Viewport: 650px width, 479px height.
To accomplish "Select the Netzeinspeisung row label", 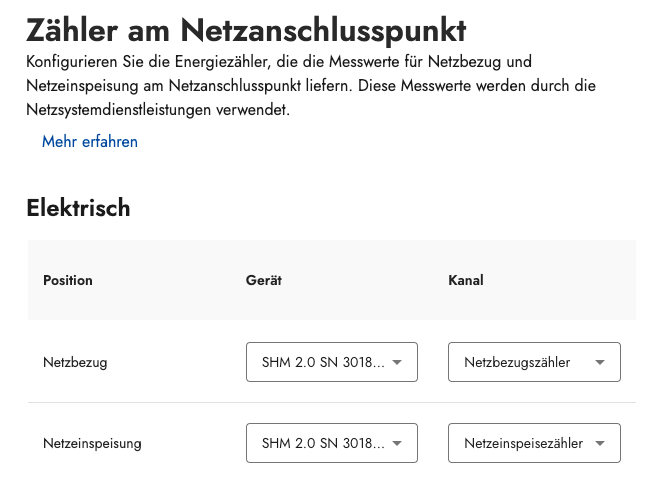I will click(92, 443).
